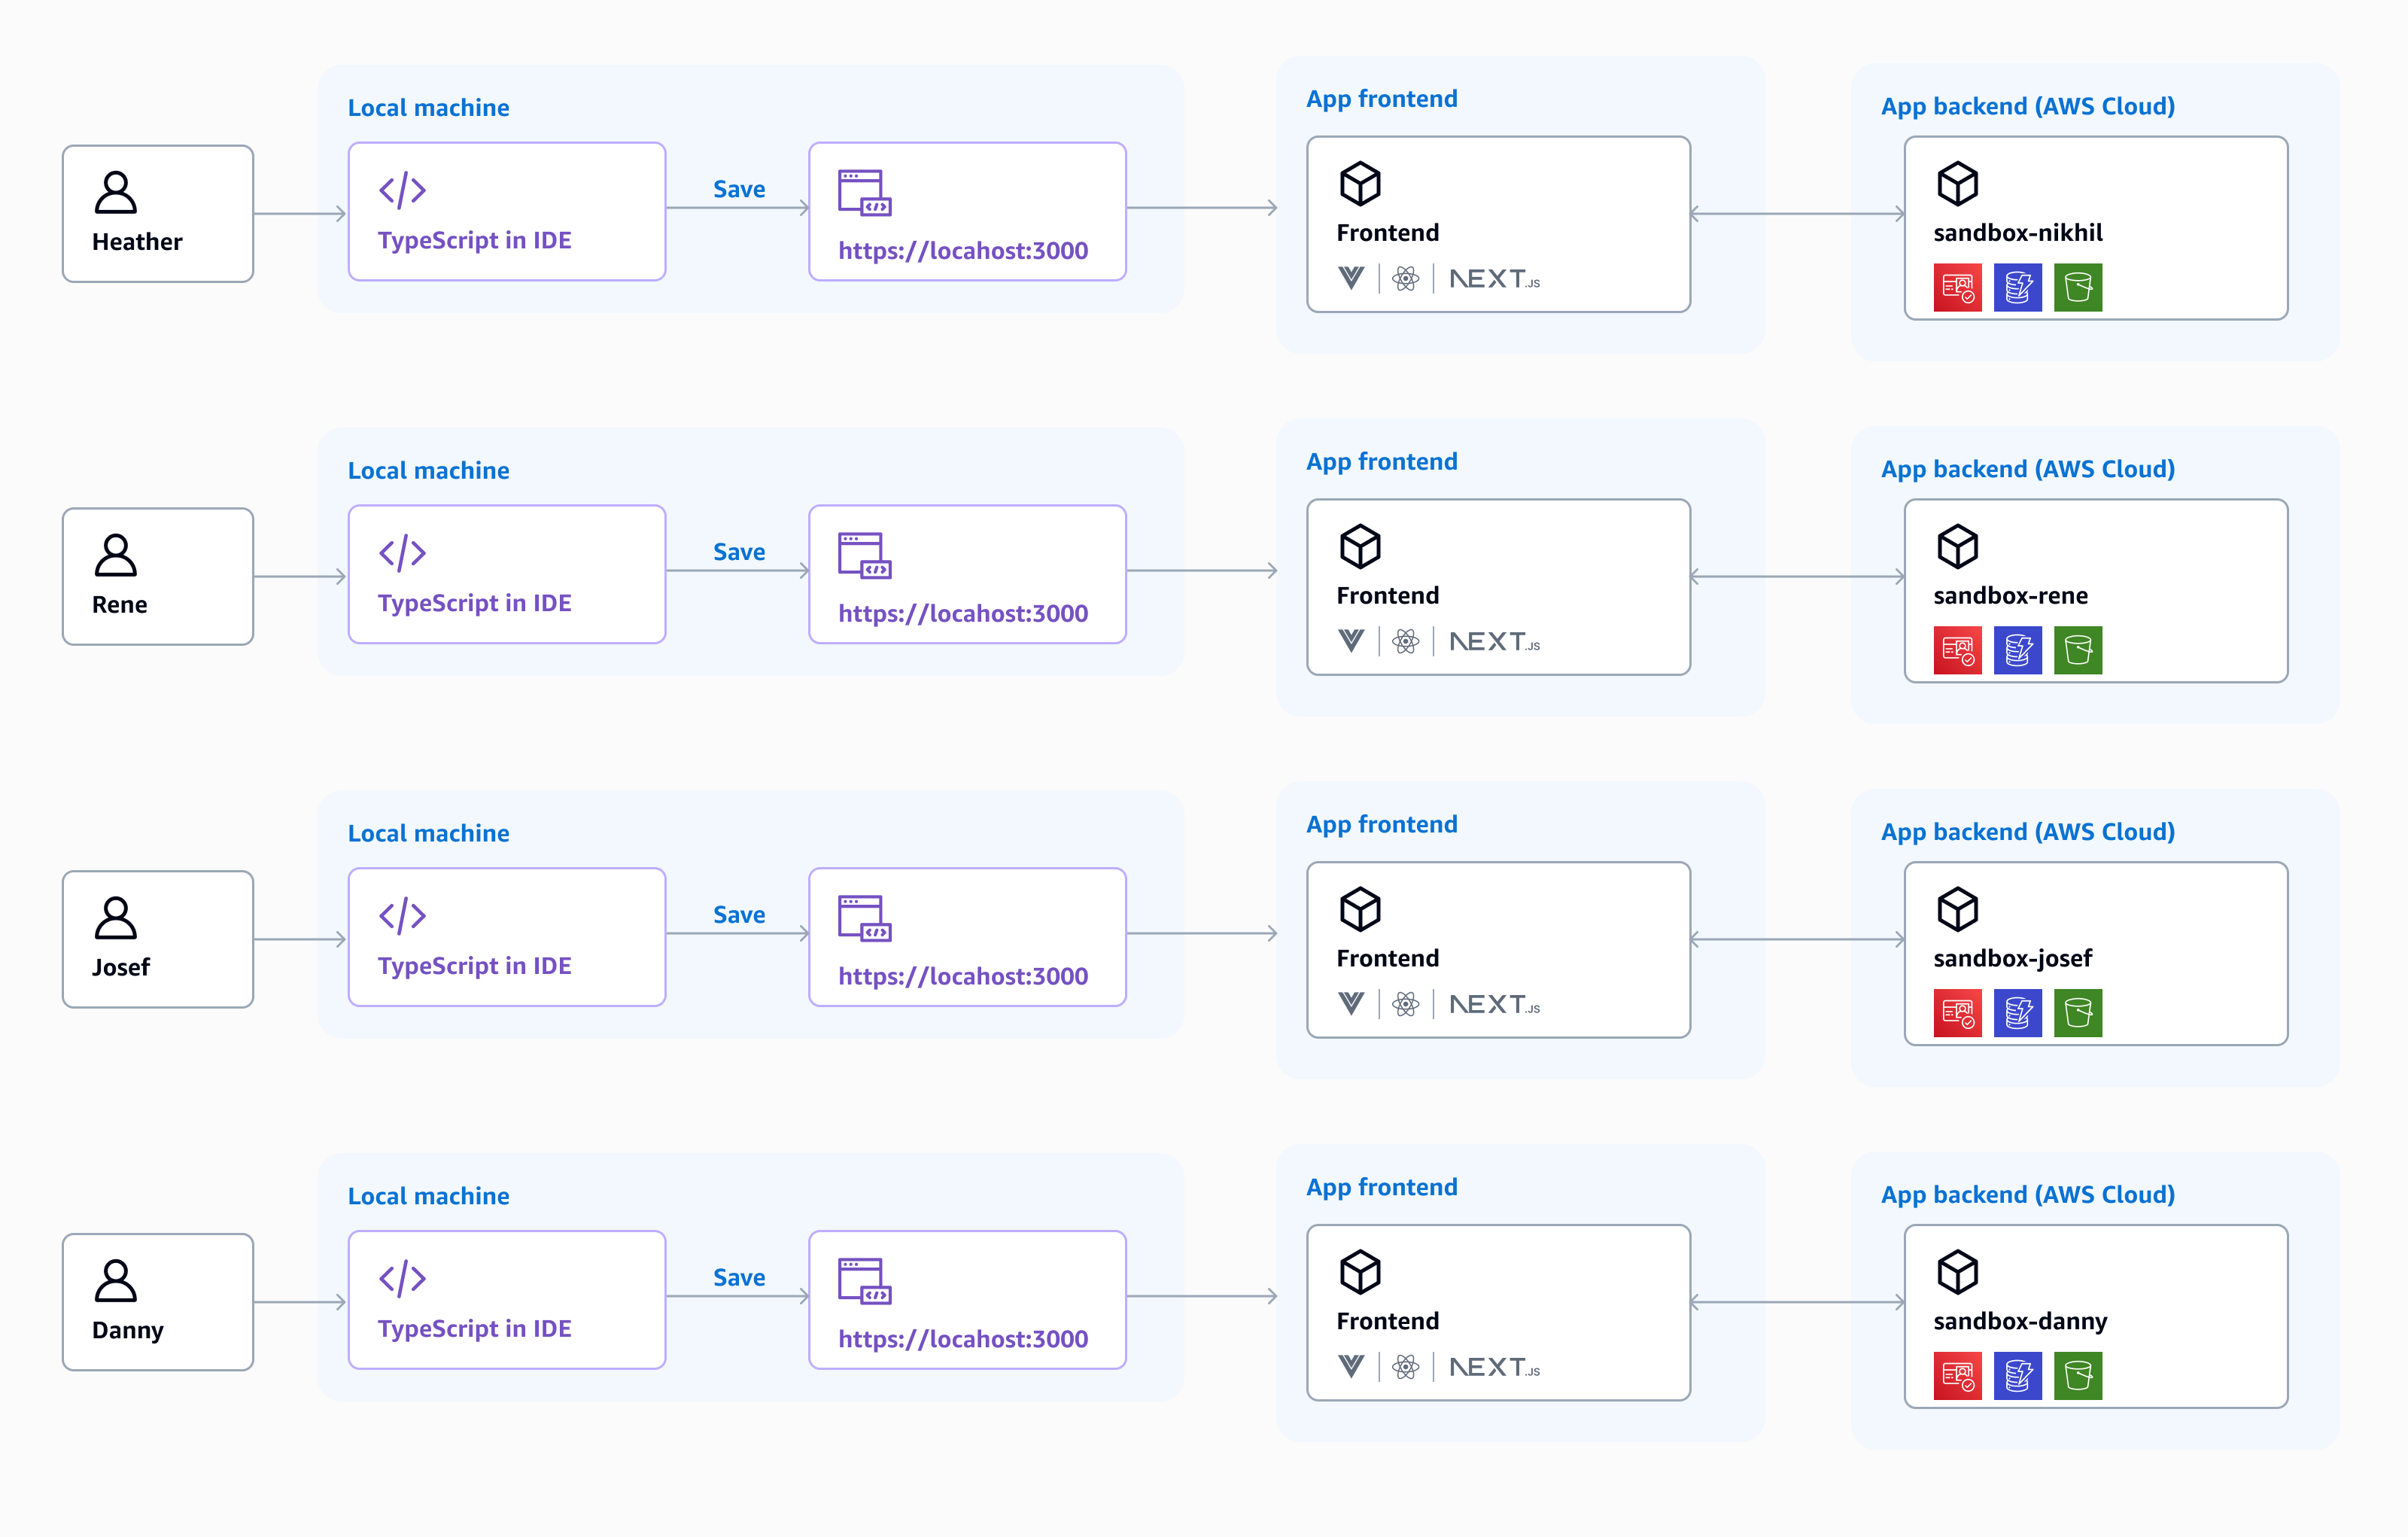Click the green S3 bucket icon in sandbox-nikhil

click(x=2078, y=288)
